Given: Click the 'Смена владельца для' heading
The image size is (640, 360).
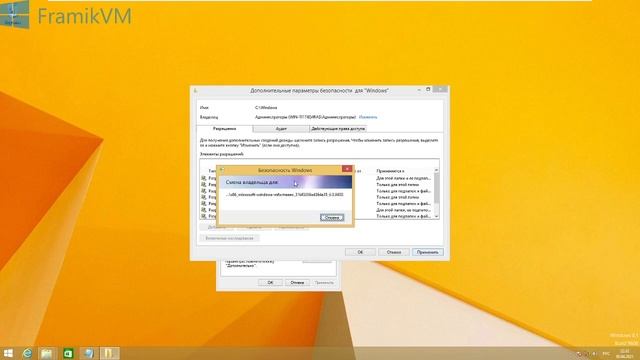Looking at the screenshot, I should [252, 182].
